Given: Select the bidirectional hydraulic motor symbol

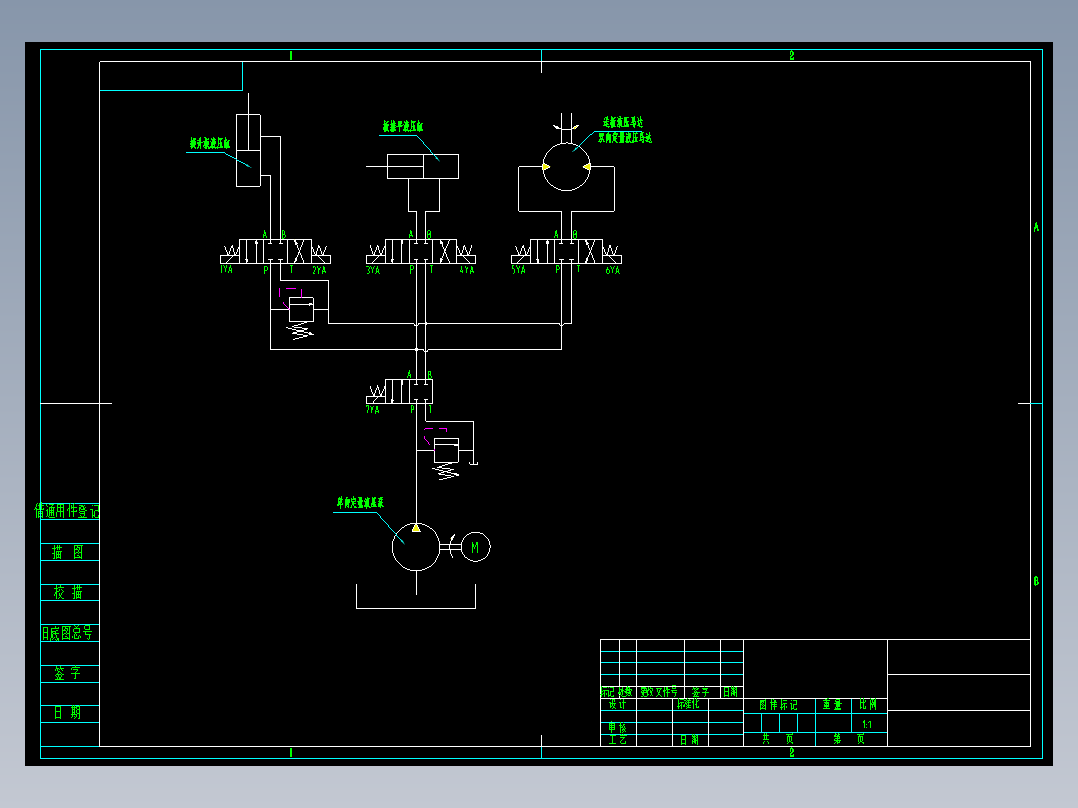Looking at the screenshot, I should (x=566, y=166).
